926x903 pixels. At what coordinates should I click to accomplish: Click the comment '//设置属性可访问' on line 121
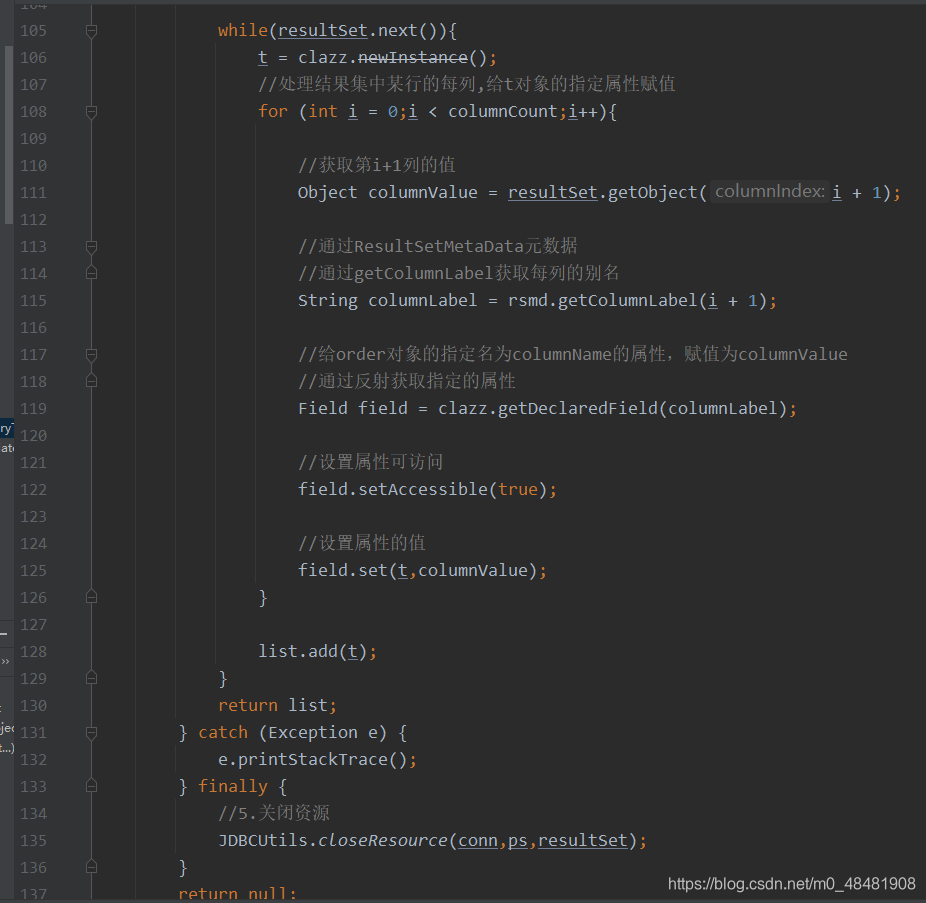tap(370, 462)
